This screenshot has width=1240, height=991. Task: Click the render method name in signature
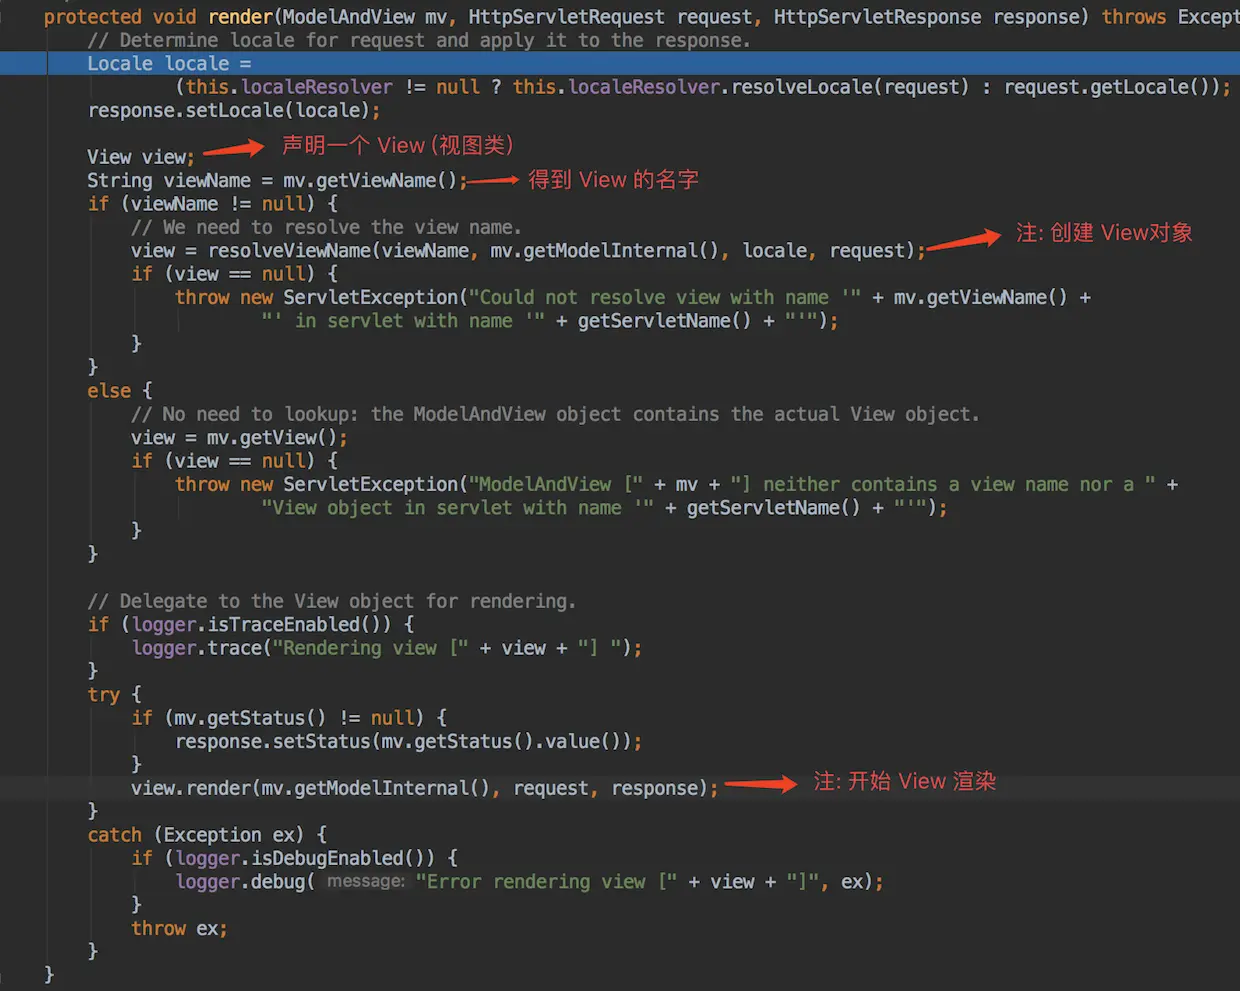click(240, 17)
